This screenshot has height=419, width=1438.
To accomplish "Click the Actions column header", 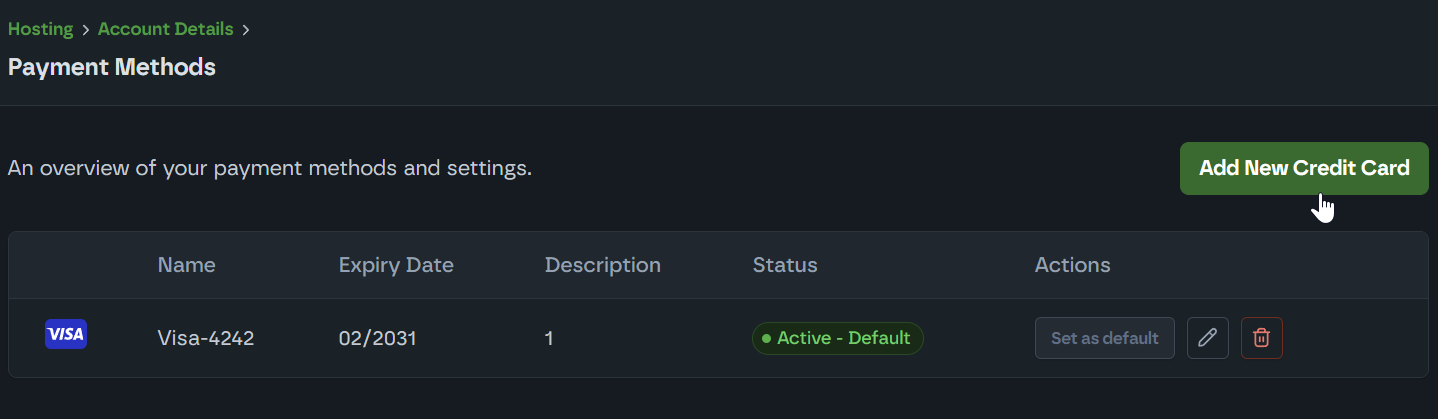I will [1072, 265].
